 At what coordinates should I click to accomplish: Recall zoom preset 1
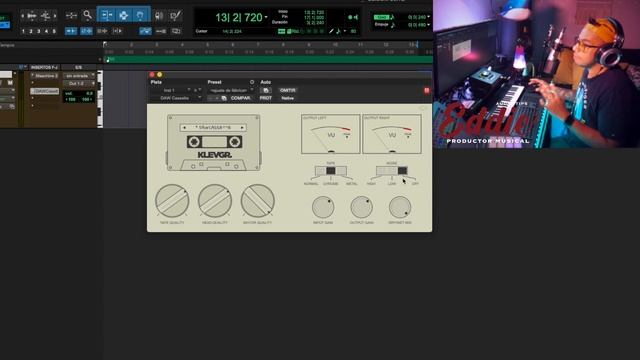[x=23, y=31]
